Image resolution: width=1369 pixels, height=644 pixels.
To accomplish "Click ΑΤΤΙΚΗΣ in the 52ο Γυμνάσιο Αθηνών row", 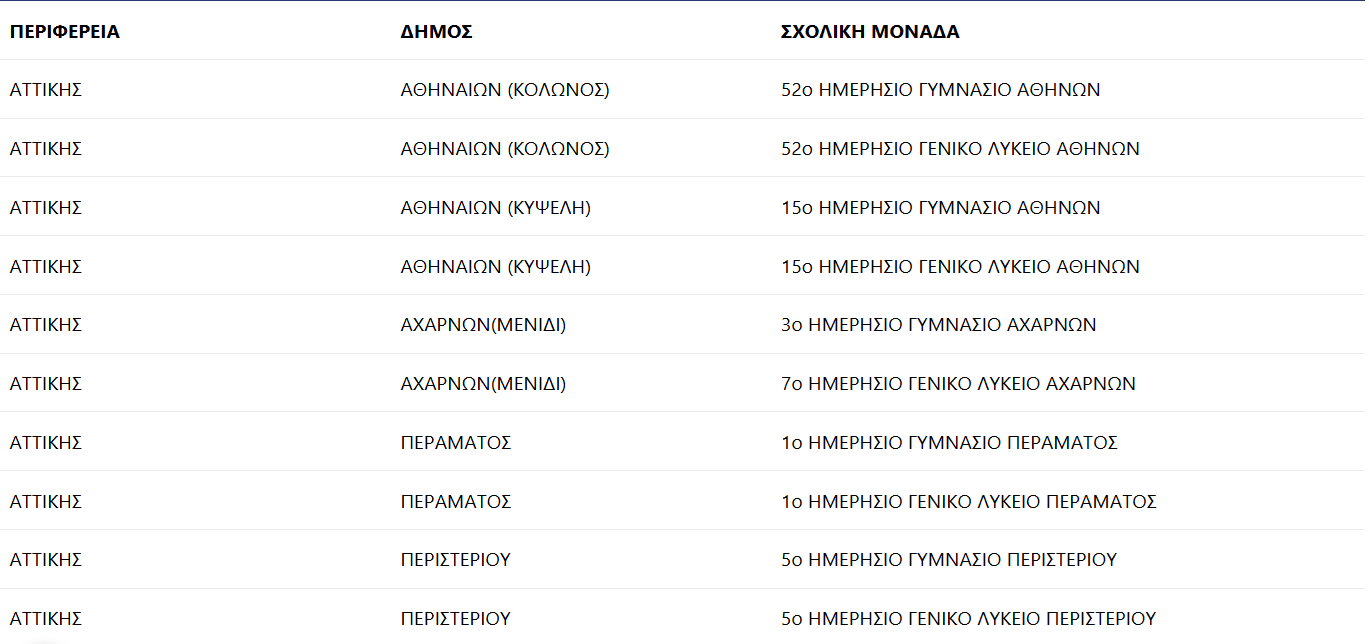I will point(46,90).
